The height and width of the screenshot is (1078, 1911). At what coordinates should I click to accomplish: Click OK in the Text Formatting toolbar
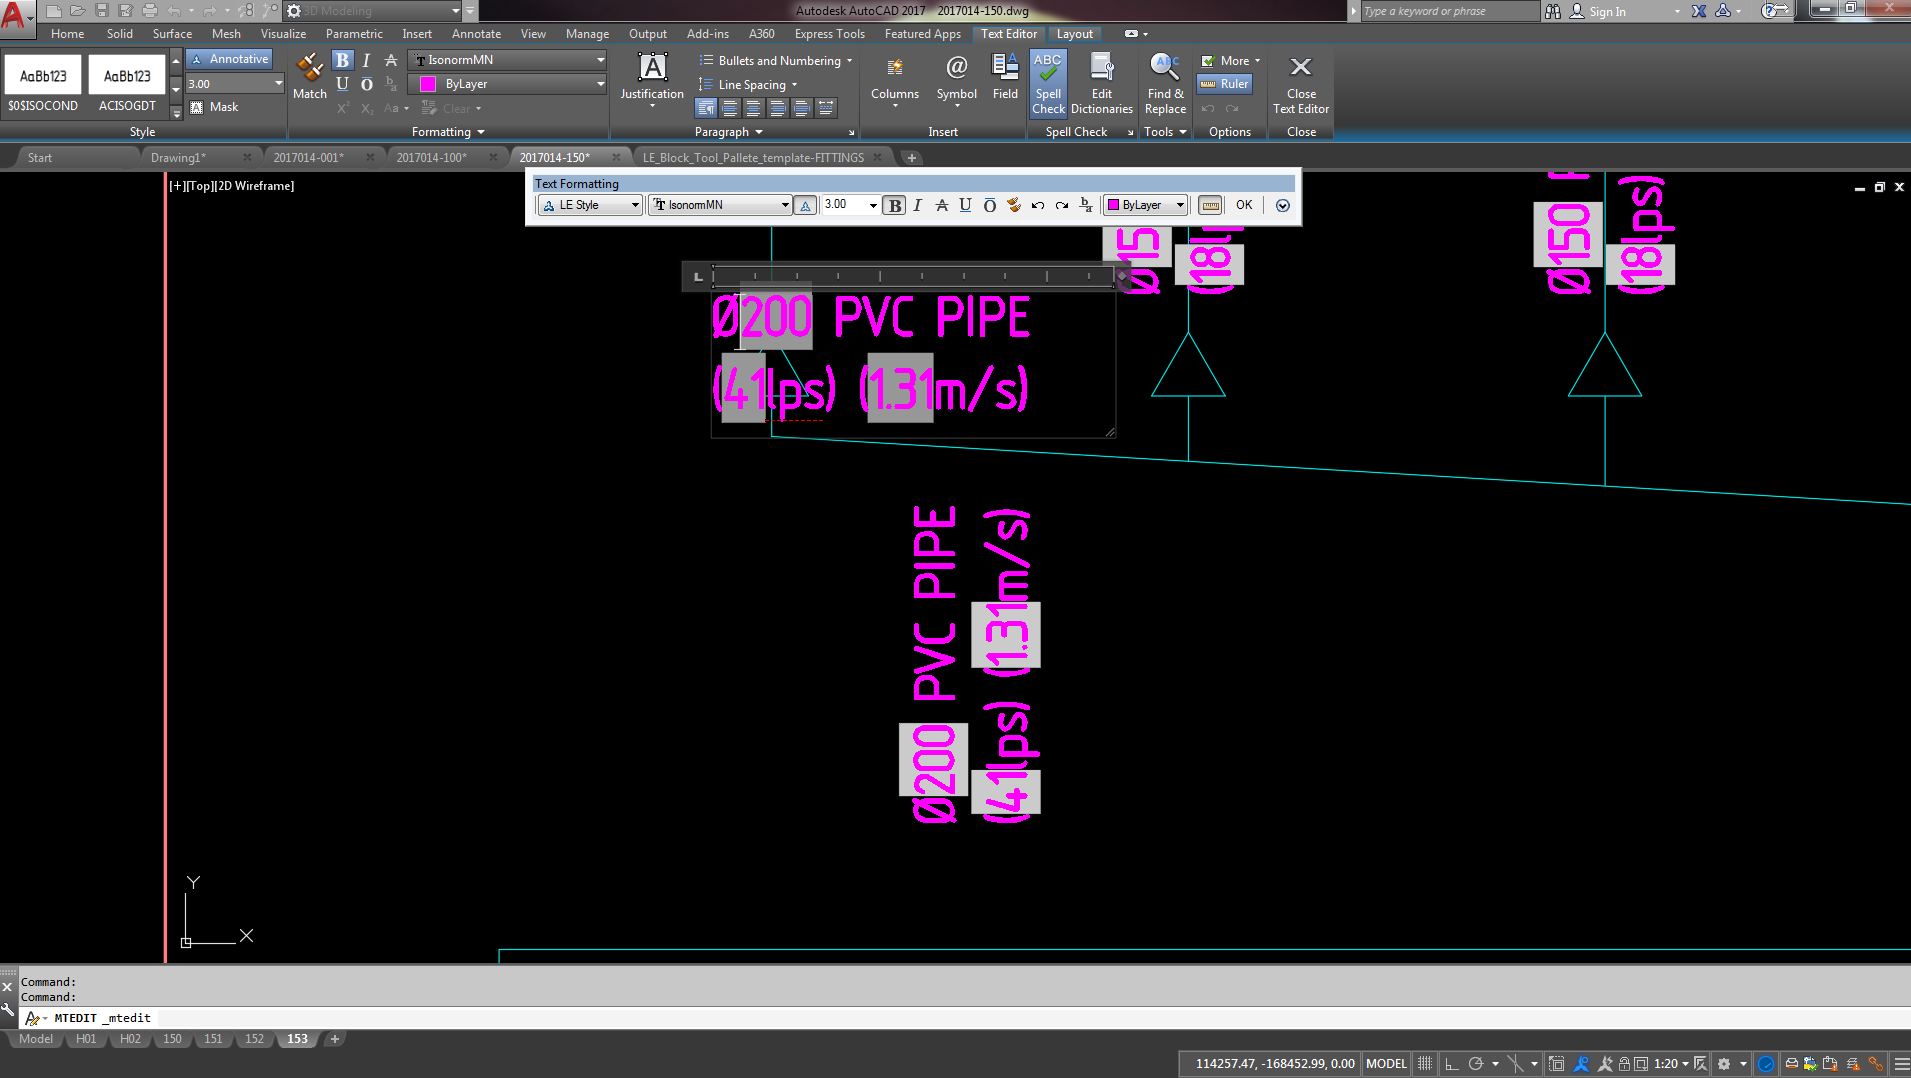coord(1244,205)
